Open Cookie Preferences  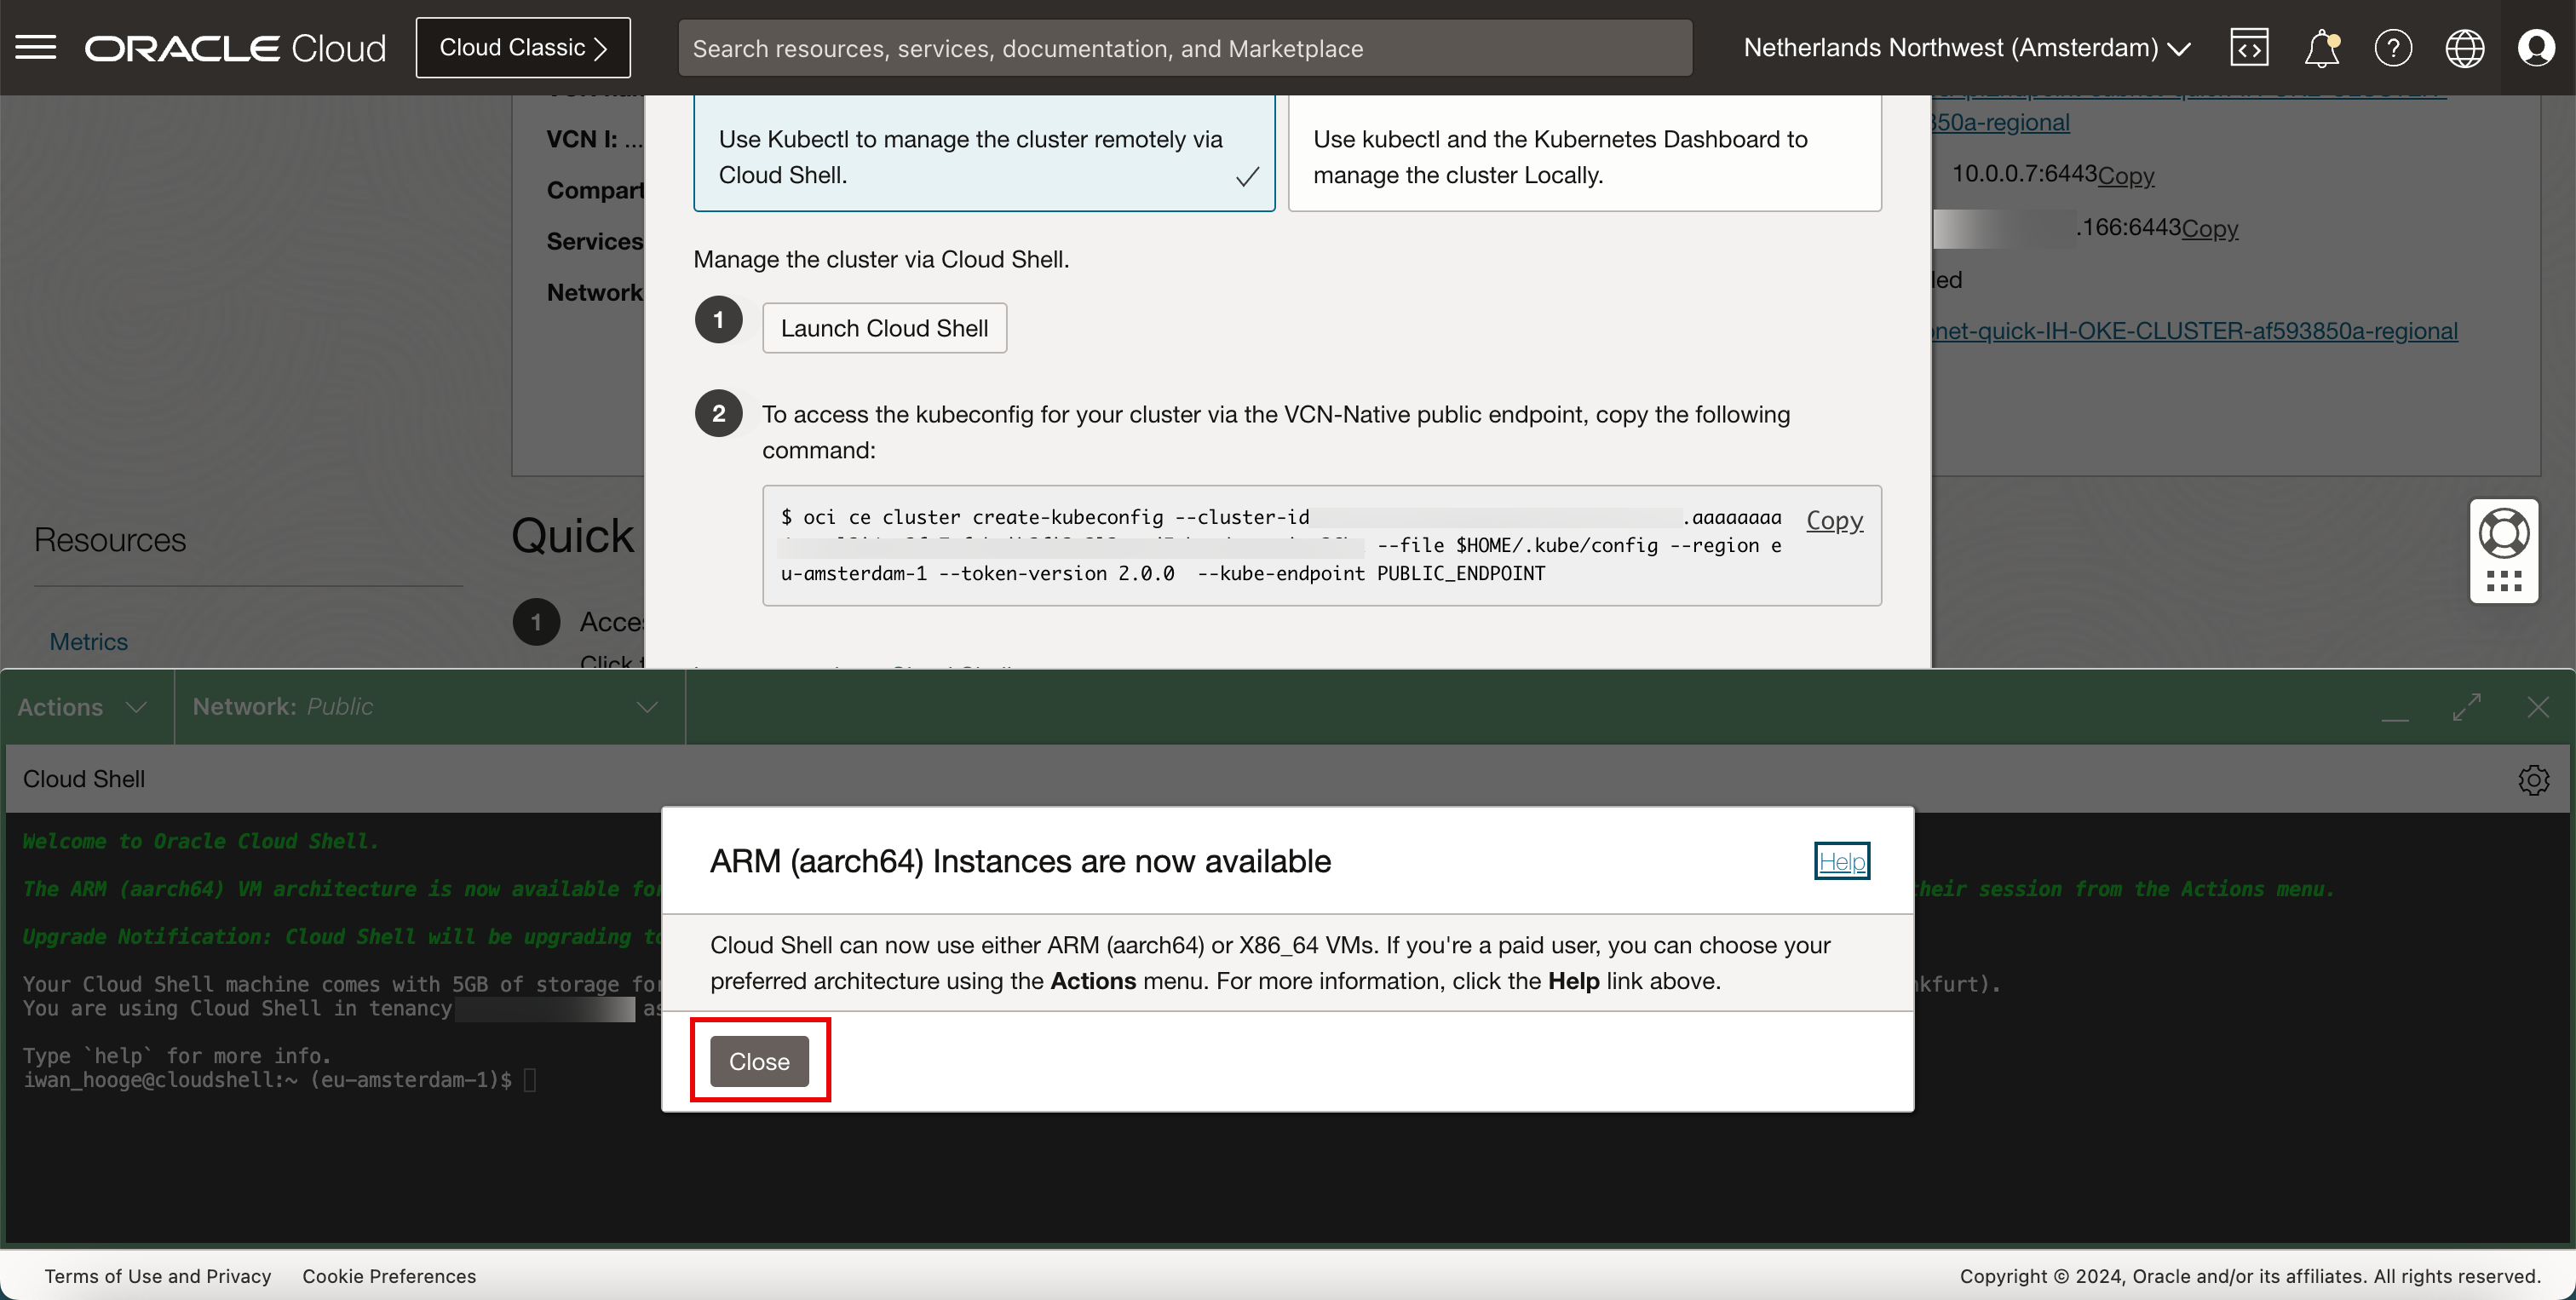[389, 1276]
